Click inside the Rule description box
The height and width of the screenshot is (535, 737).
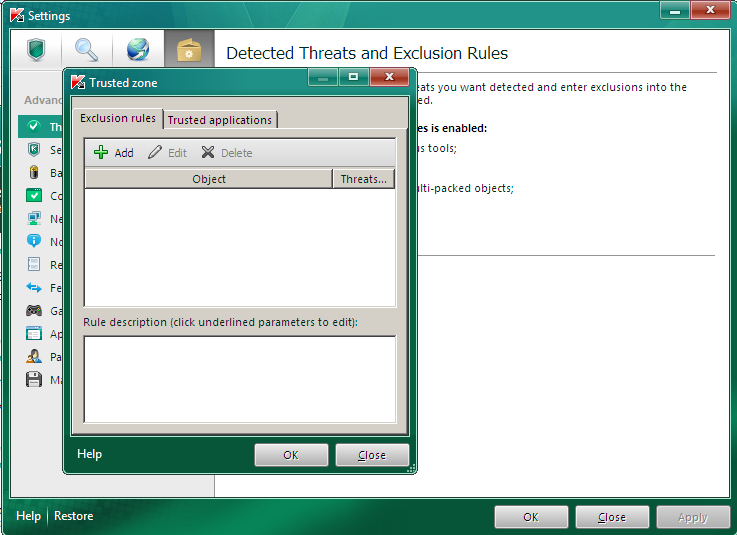click(x=239, y=379)
